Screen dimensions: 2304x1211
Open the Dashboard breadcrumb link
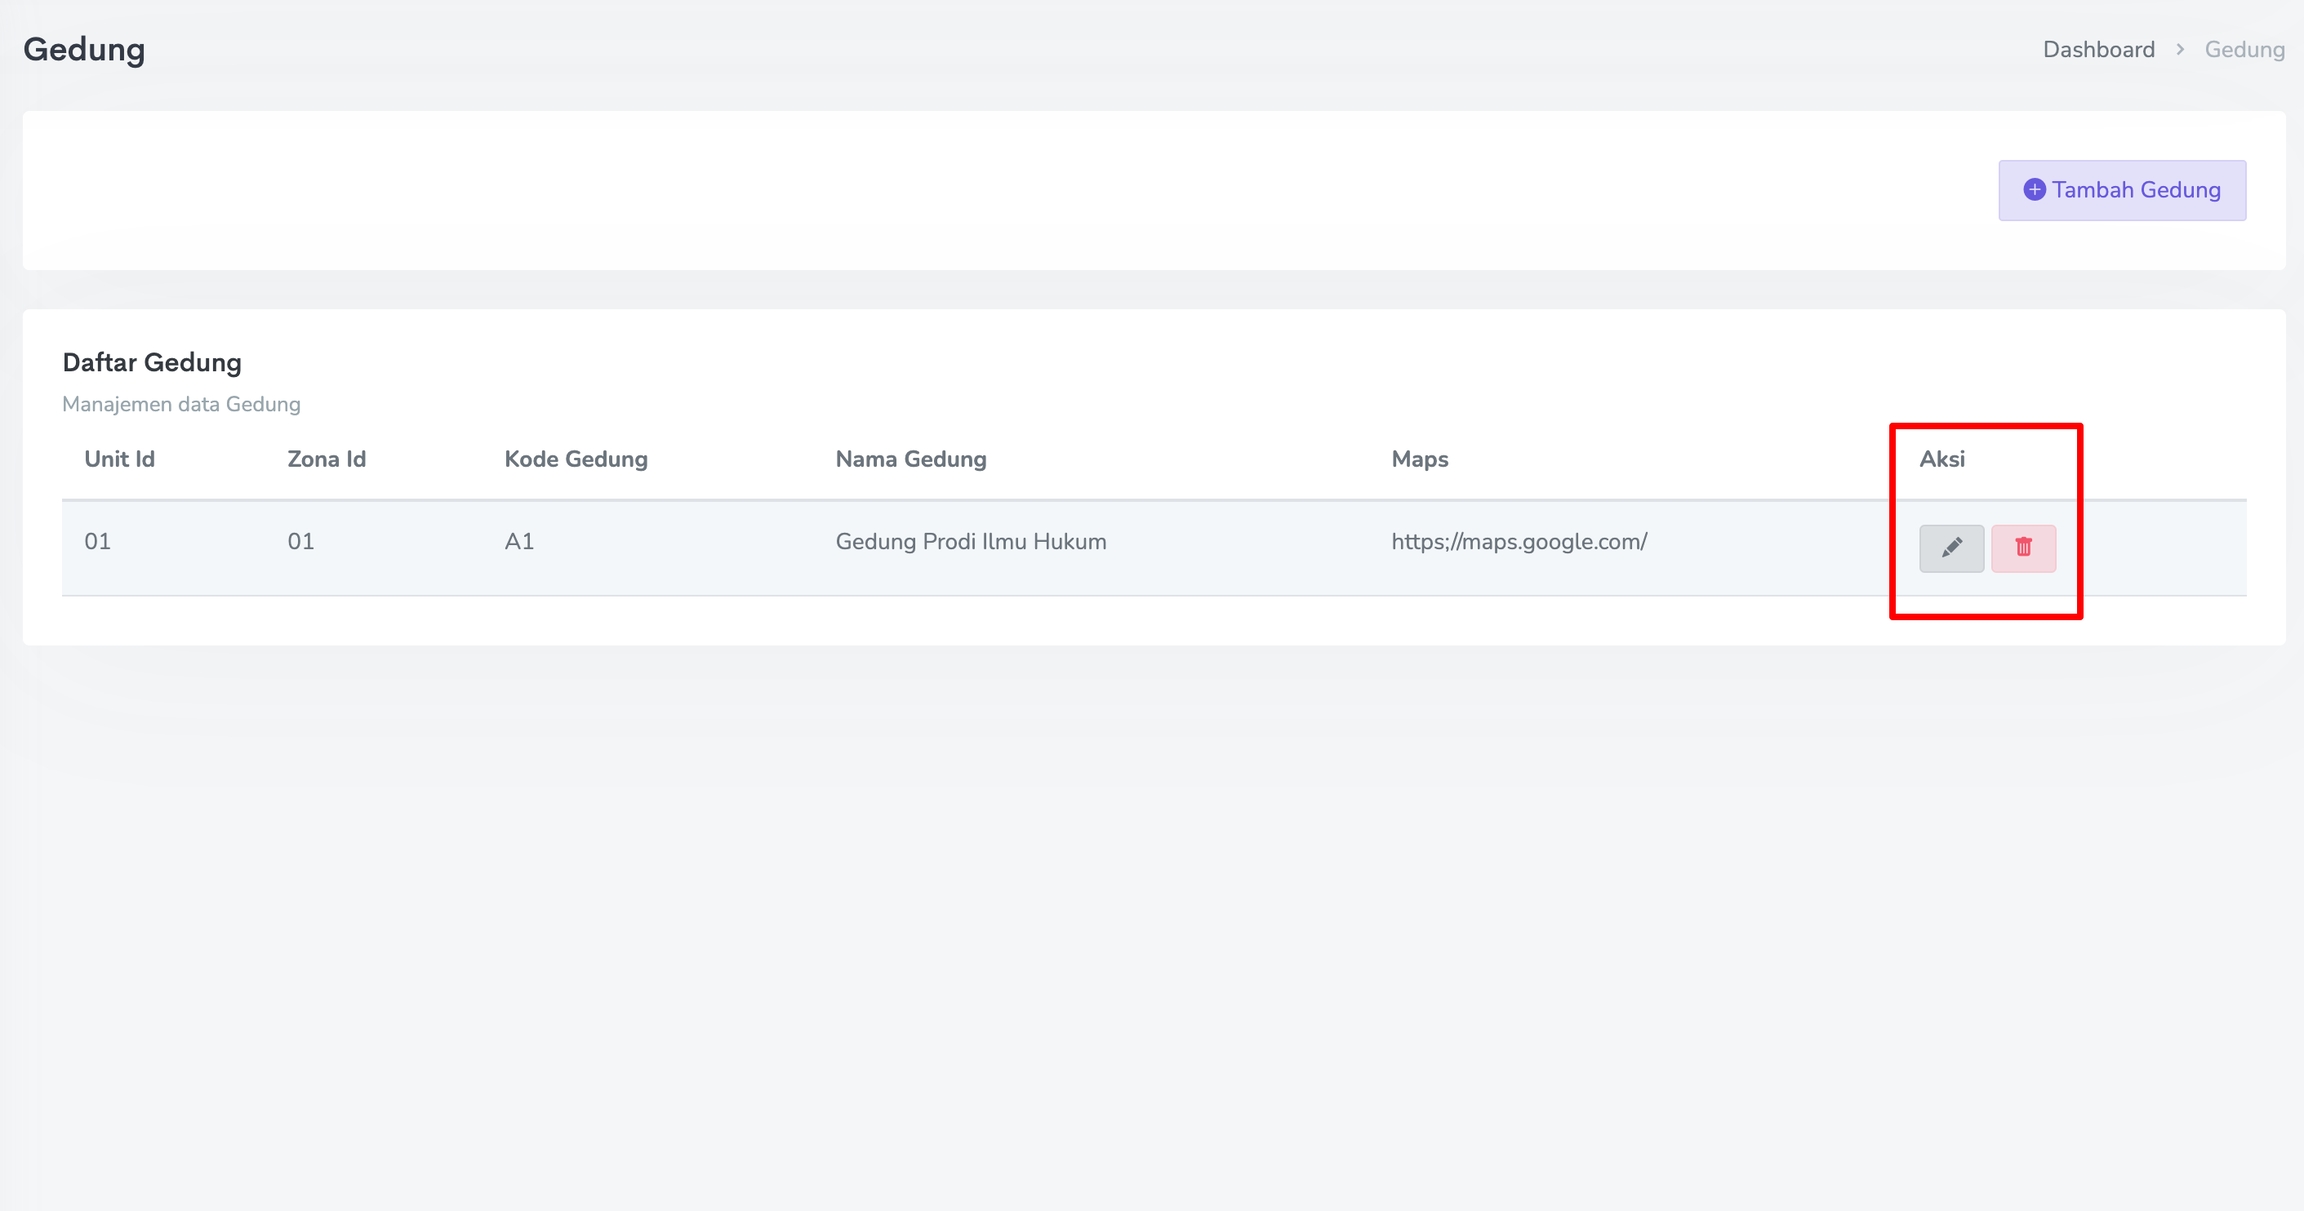pos(2098,50)
